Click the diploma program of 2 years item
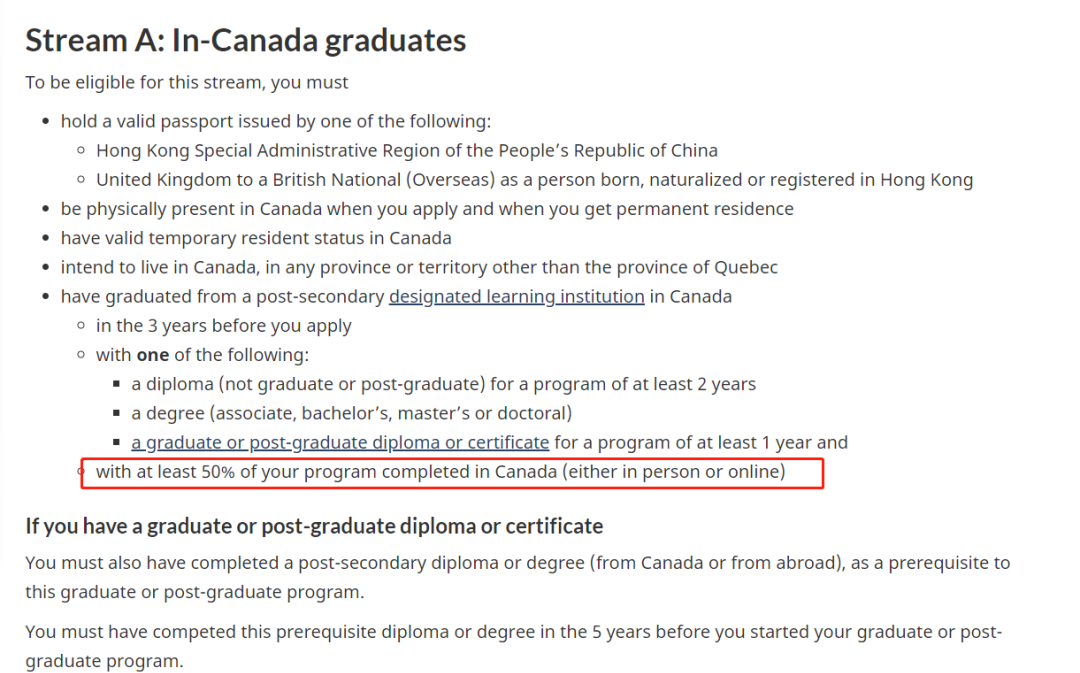 [444, 384]
